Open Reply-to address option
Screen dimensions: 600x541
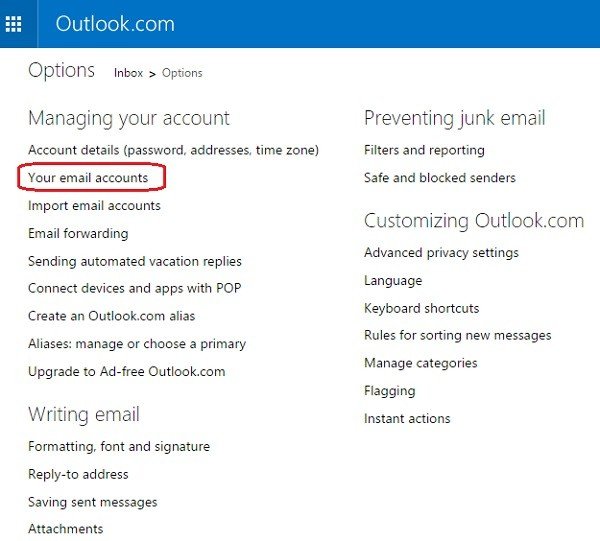(x=78, y=474)
